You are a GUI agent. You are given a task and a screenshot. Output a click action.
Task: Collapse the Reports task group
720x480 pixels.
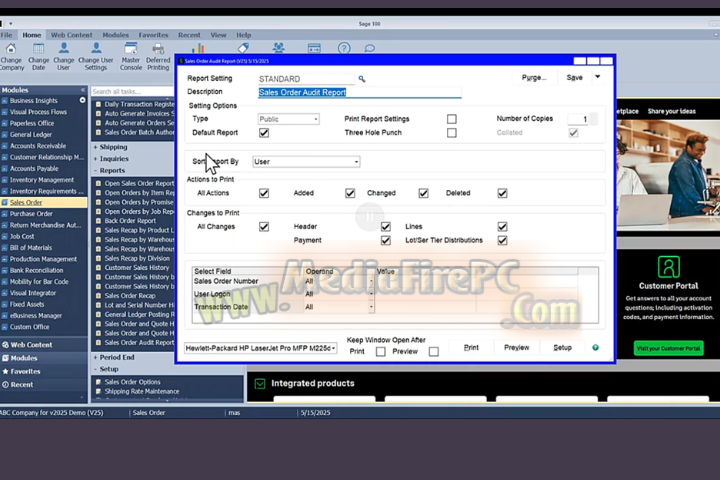tap(109, 170)
